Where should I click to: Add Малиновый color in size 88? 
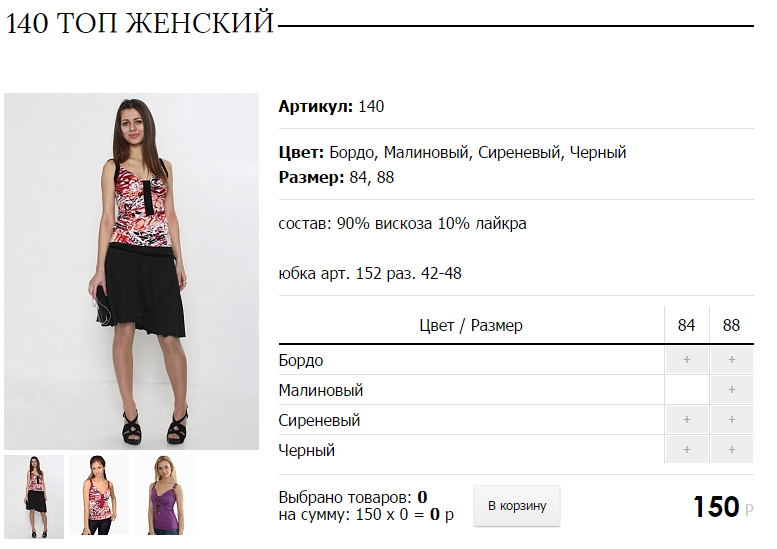[x=732, y=390]
